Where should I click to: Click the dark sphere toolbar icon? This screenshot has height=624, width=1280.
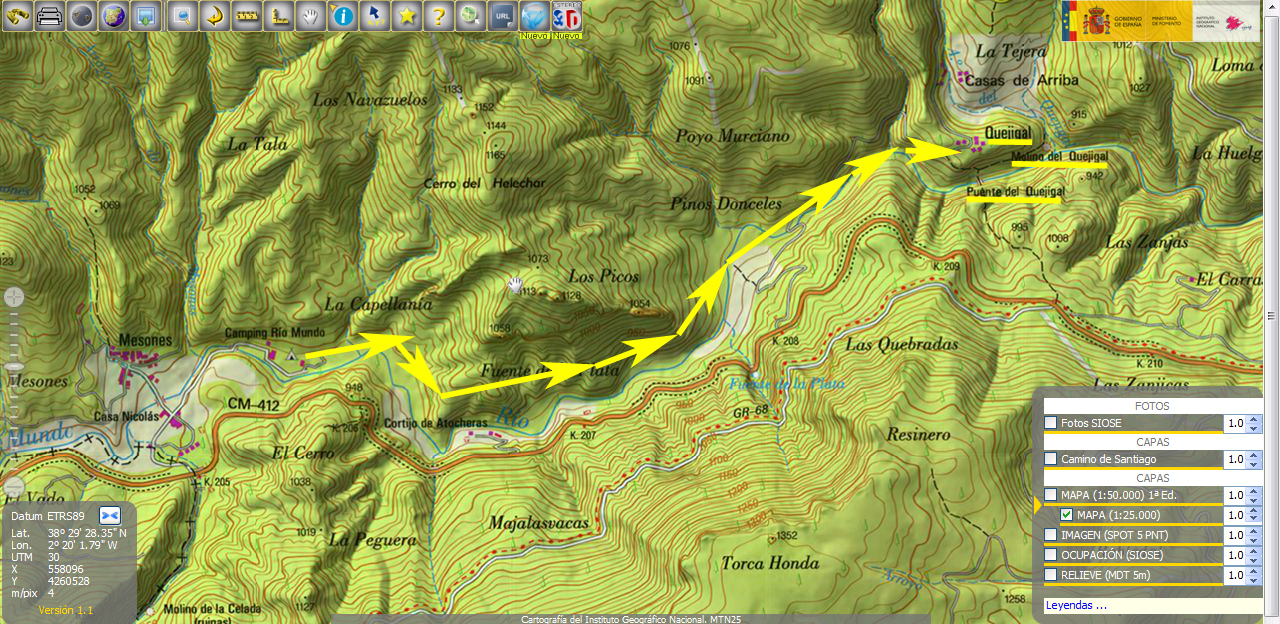(82, 16)
